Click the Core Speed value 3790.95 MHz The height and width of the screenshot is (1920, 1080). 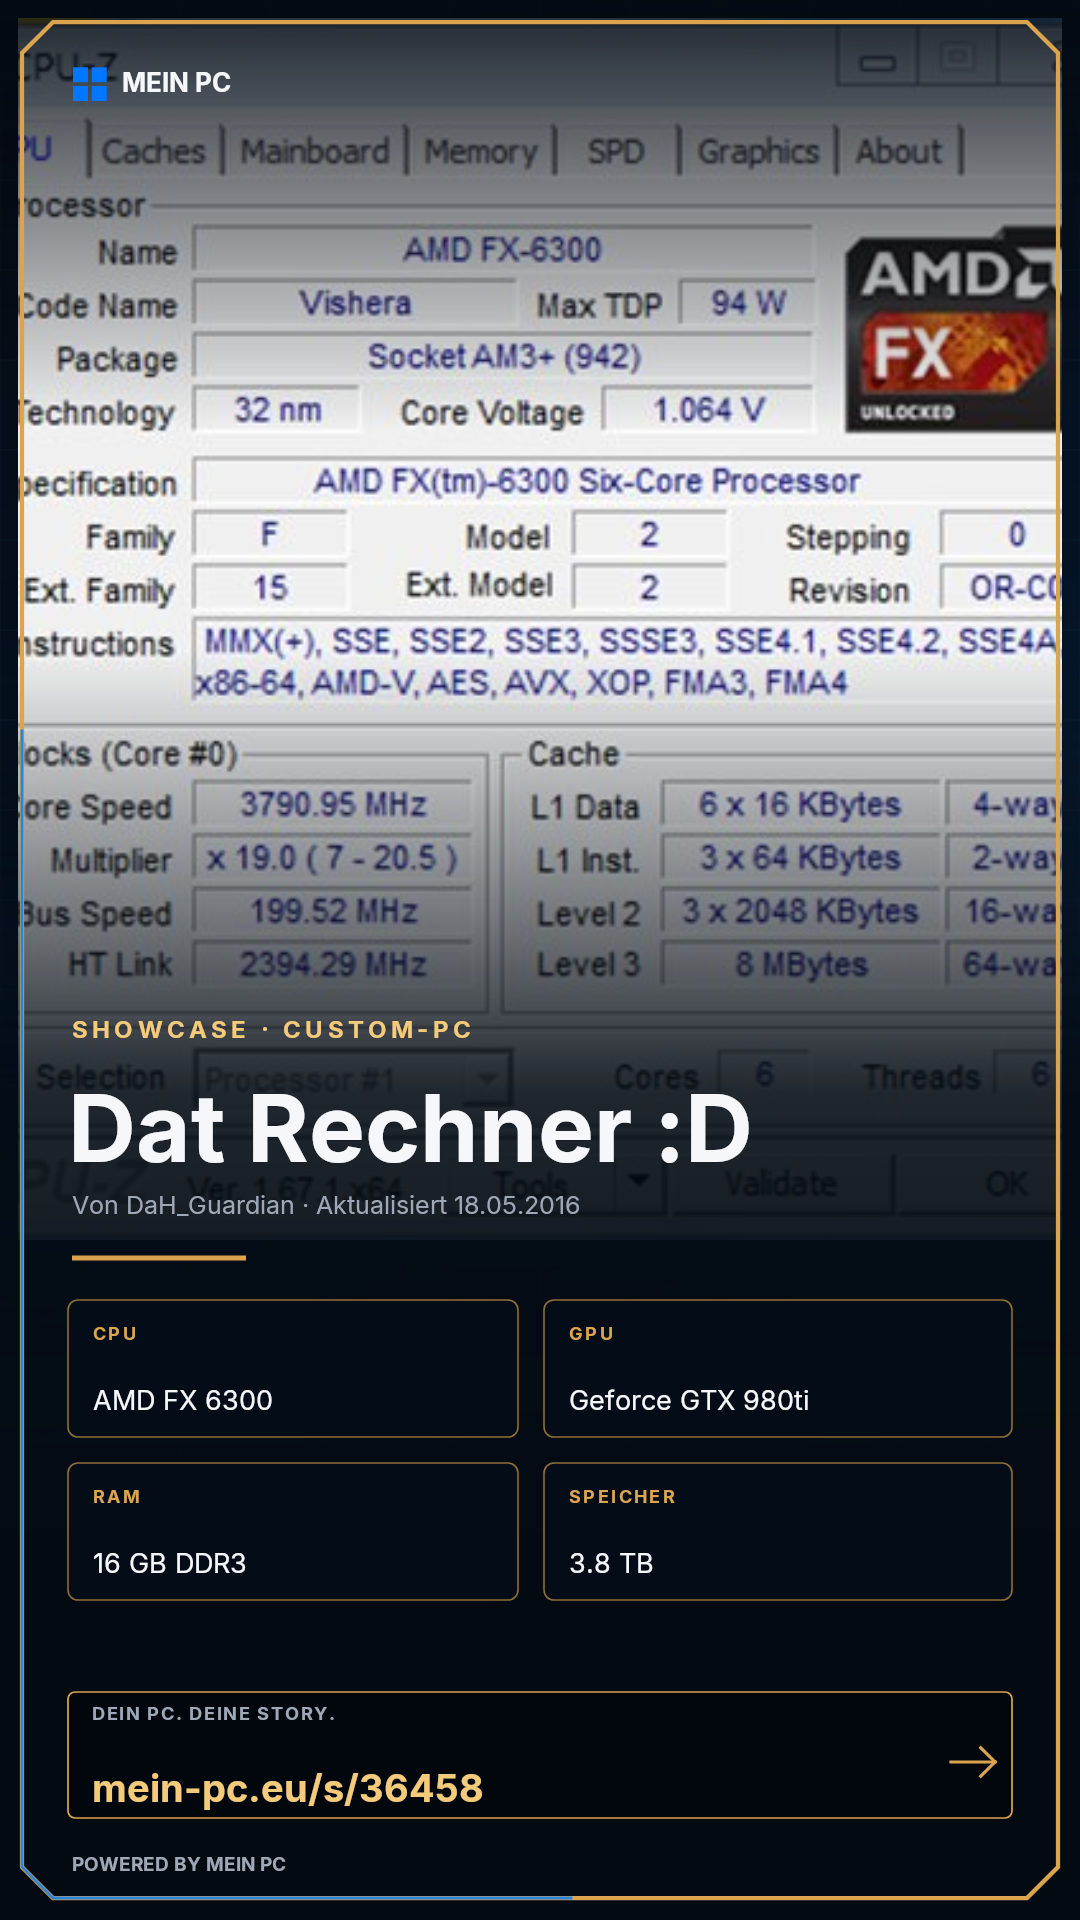(332, 804)
